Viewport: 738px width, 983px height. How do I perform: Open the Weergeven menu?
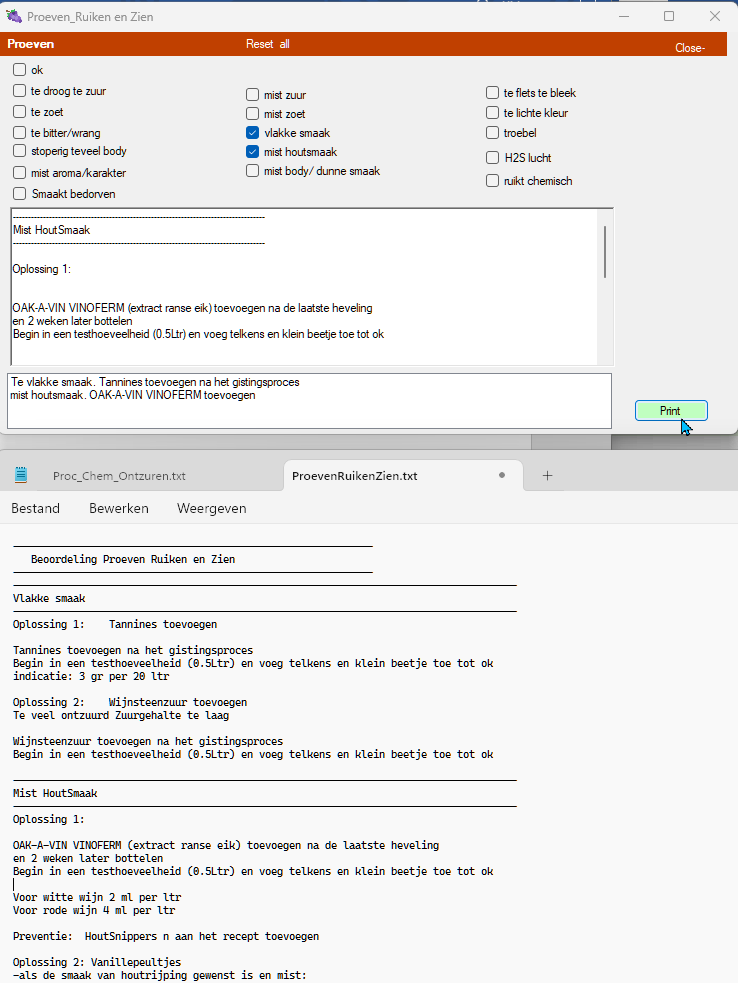211,508
